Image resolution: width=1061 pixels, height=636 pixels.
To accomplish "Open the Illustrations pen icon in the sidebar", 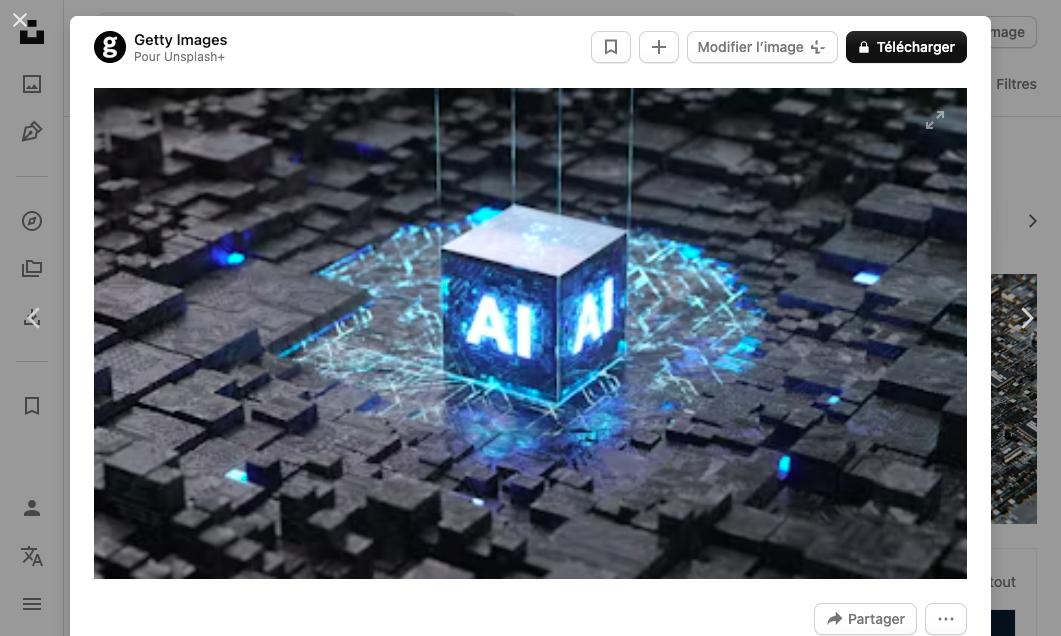I will (32, 132).
